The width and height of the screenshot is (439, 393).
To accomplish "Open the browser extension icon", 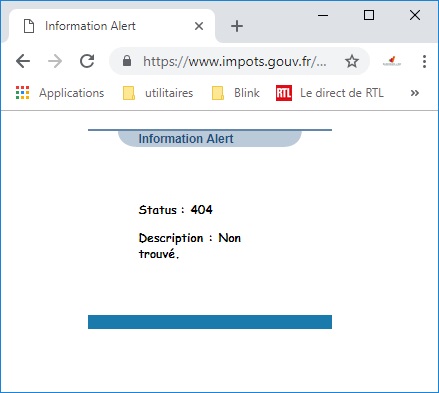I will coord(392,61).
